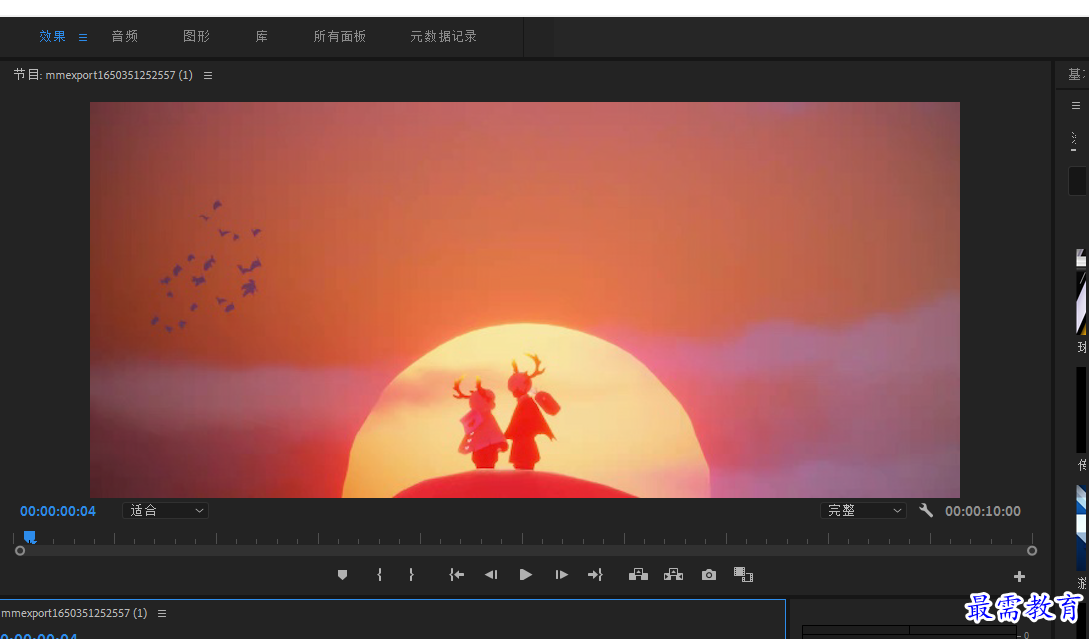Add a marker with the marker button

[x=342, y=574]
